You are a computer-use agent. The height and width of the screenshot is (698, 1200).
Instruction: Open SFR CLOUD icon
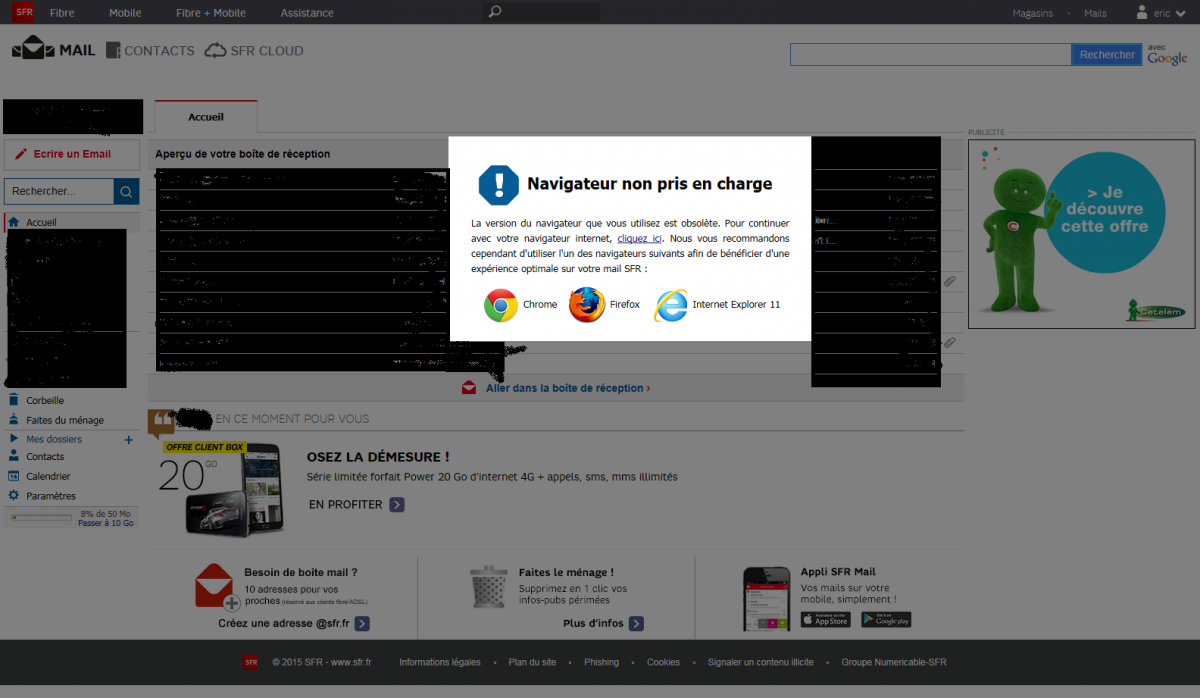pyautogui.click(x=215, y=50)
